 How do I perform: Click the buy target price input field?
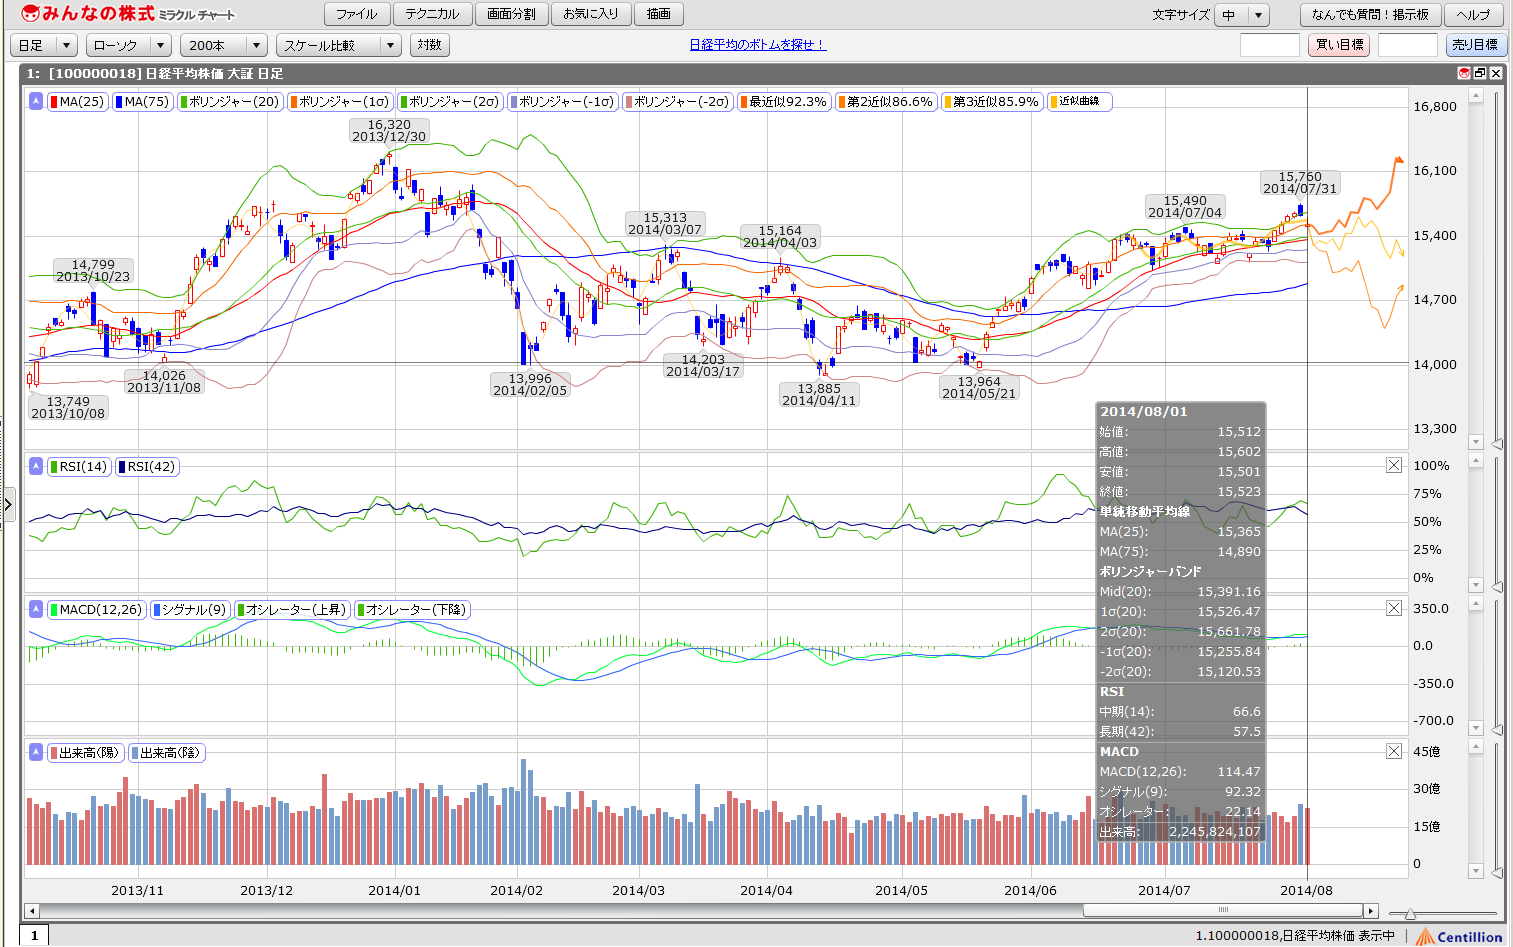(1269, 45)
